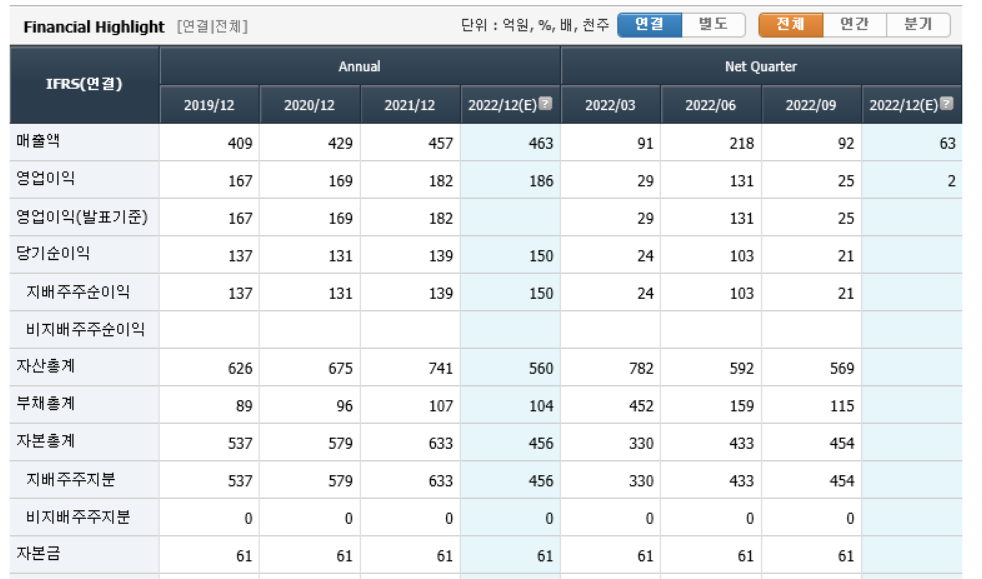Select the 매출액 row label

click(x=38, y=141)
